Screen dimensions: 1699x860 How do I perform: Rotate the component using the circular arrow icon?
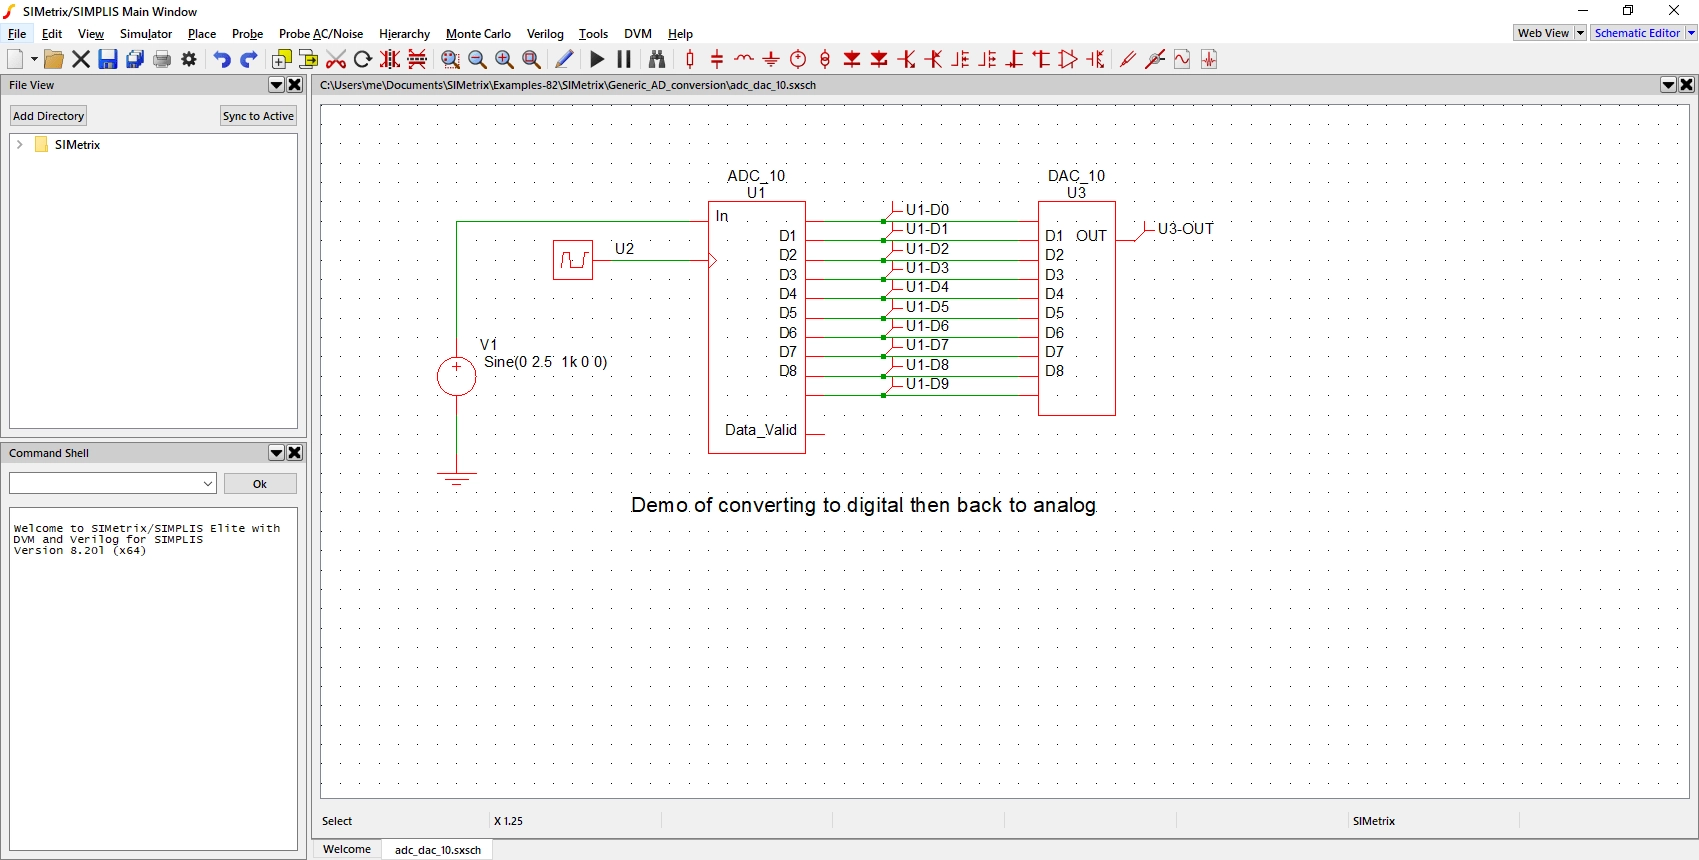[363, 59]
